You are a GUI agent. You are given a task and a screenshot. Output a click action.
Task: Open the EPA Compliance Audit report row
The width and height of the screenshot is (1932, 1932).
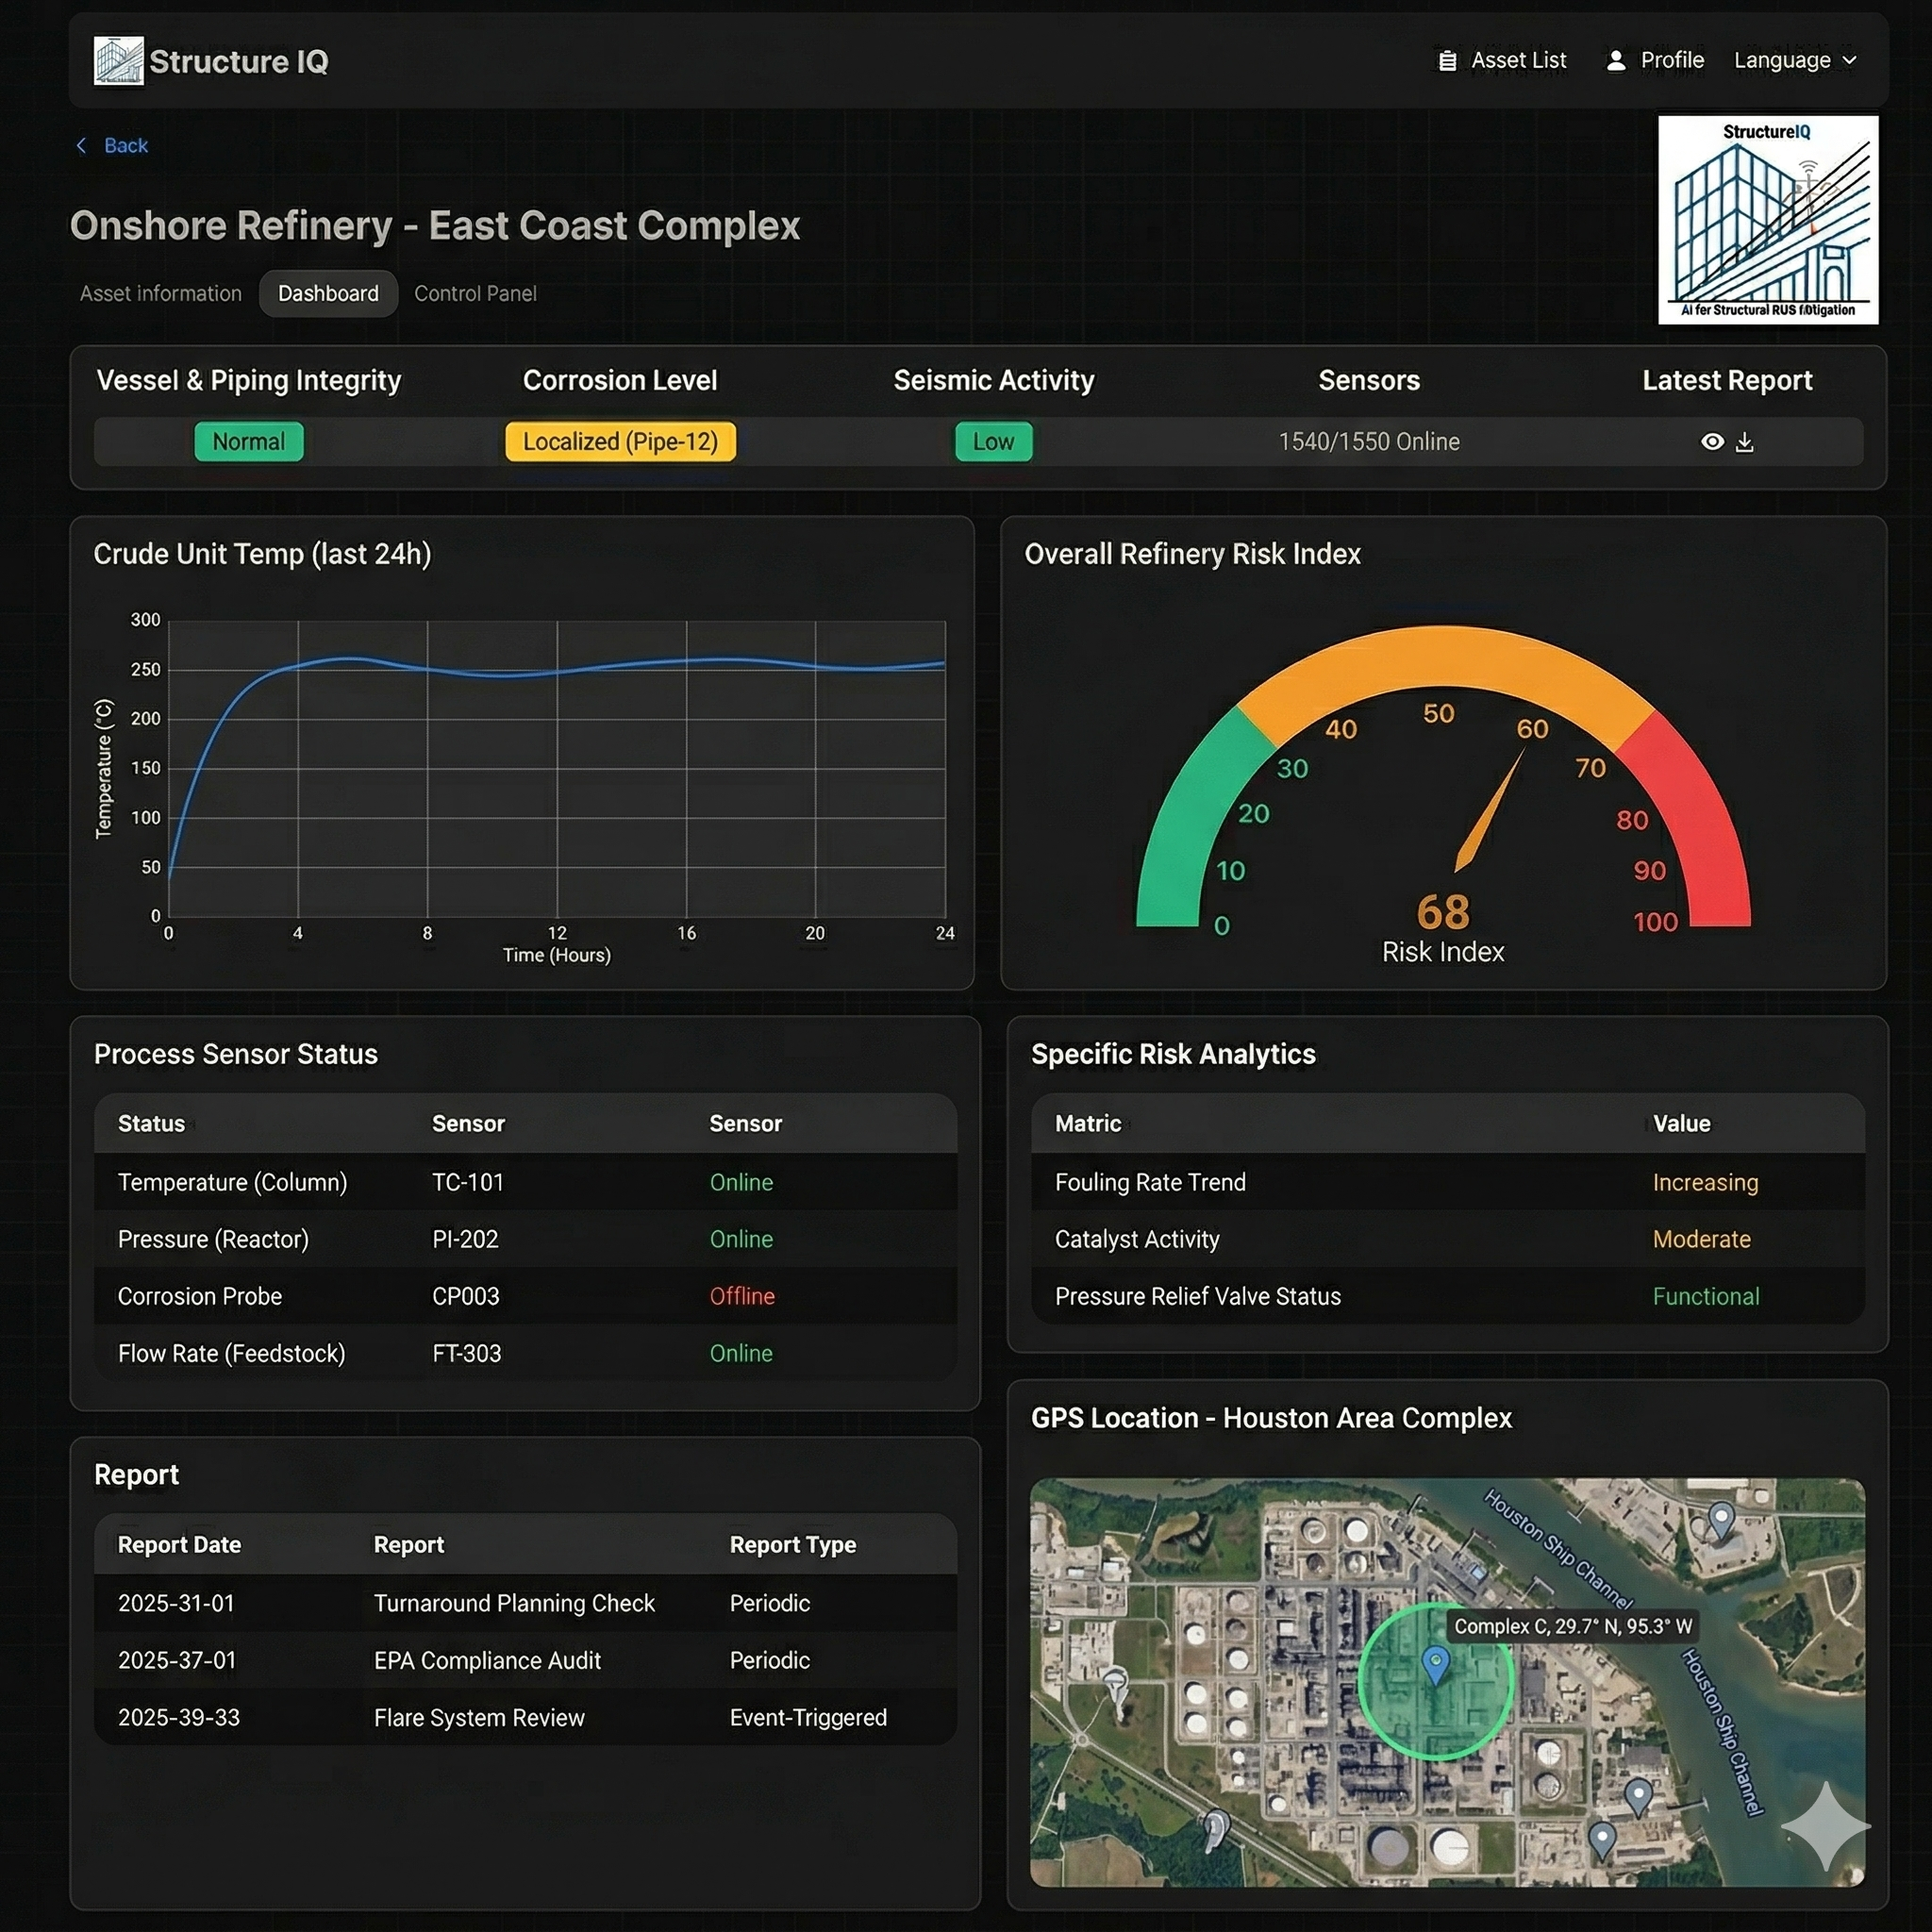click(x=487, y=1661)
